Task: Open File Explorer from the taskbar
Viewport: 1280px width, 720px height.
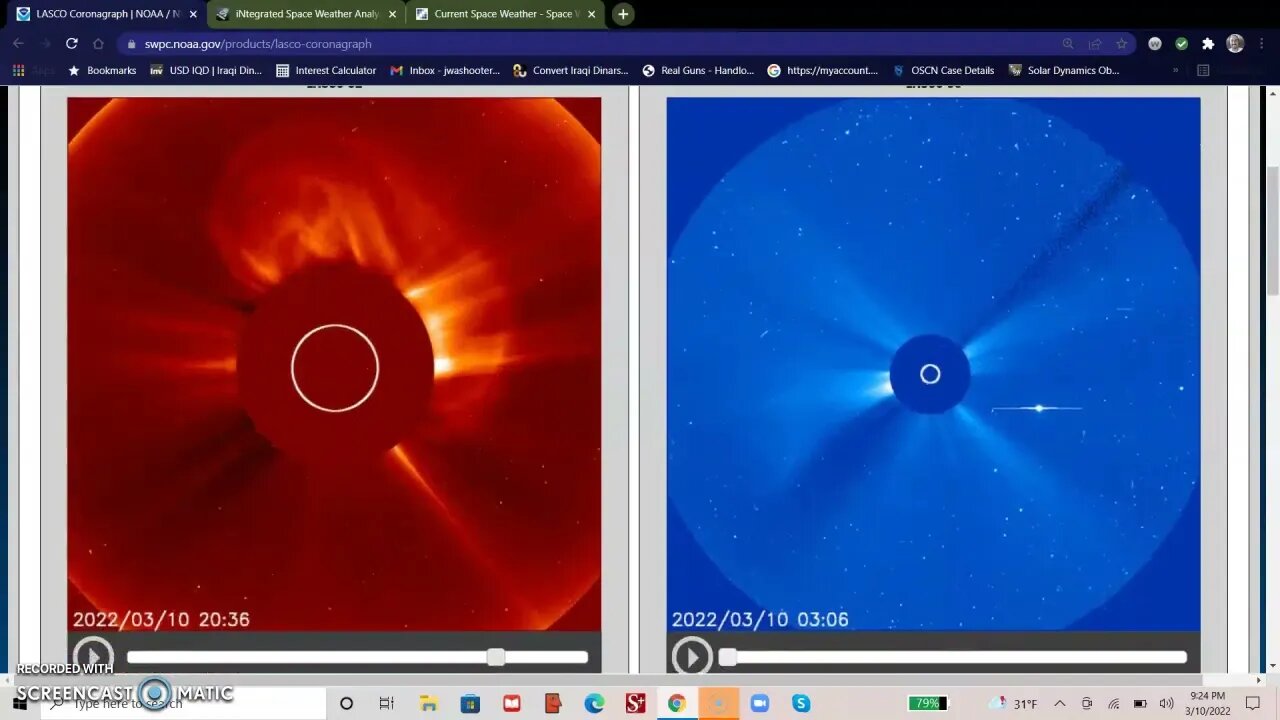Action: pos(428,704)
